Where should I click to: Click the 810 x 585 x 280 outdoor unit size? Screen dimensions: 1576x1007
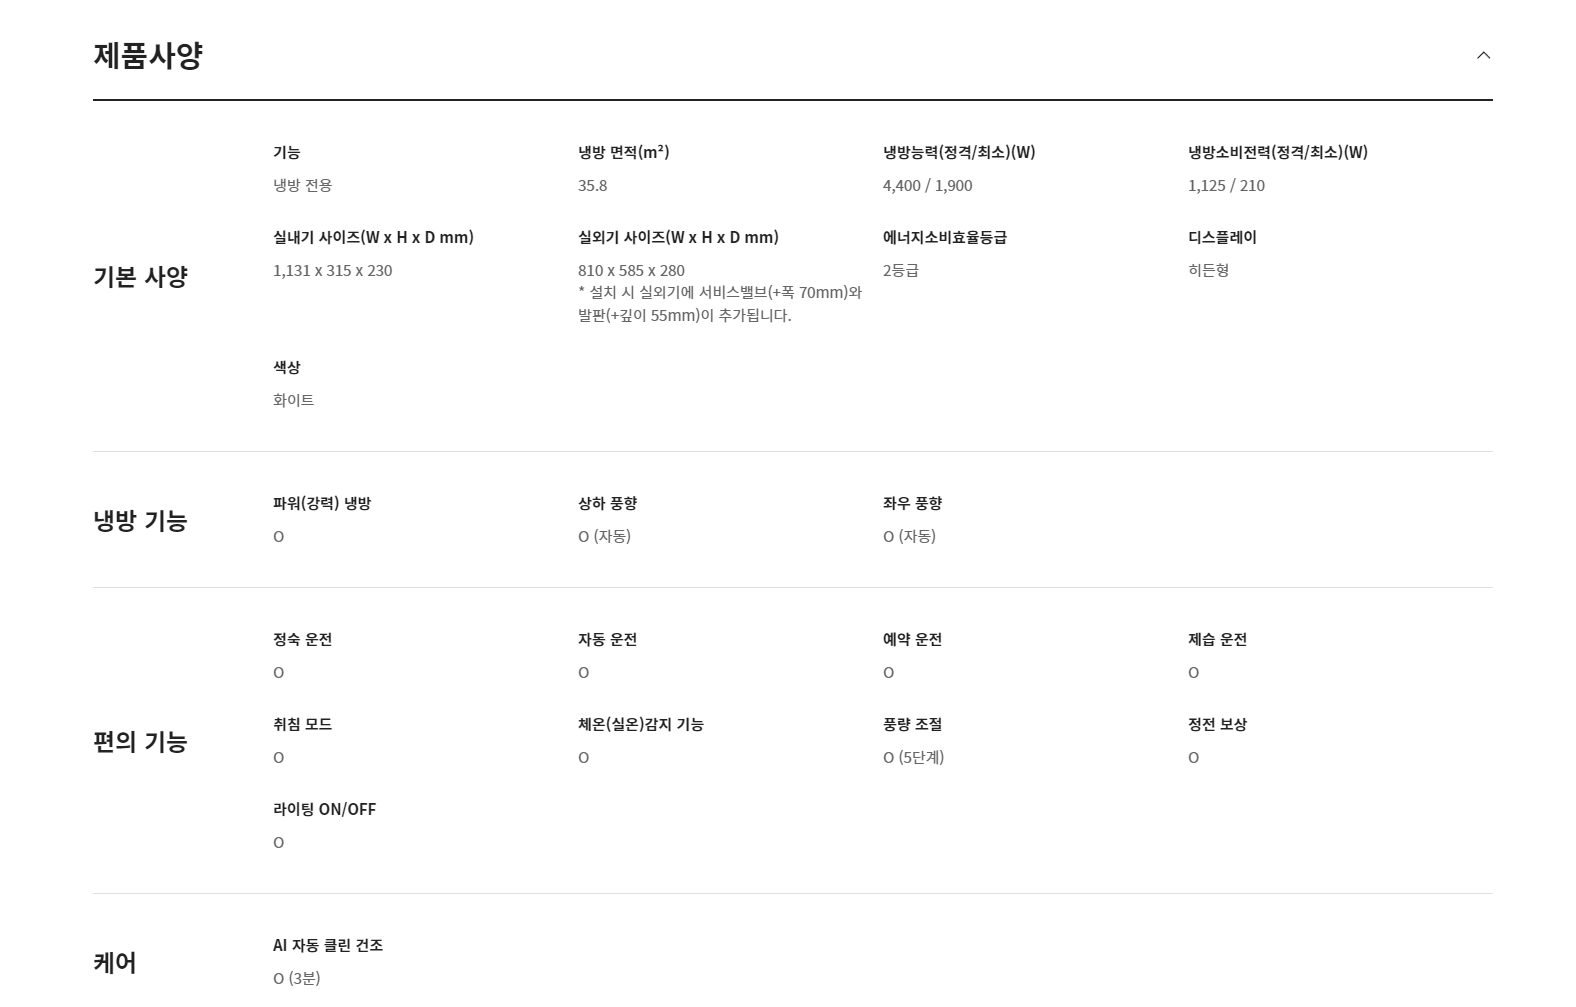coord(631,271)
